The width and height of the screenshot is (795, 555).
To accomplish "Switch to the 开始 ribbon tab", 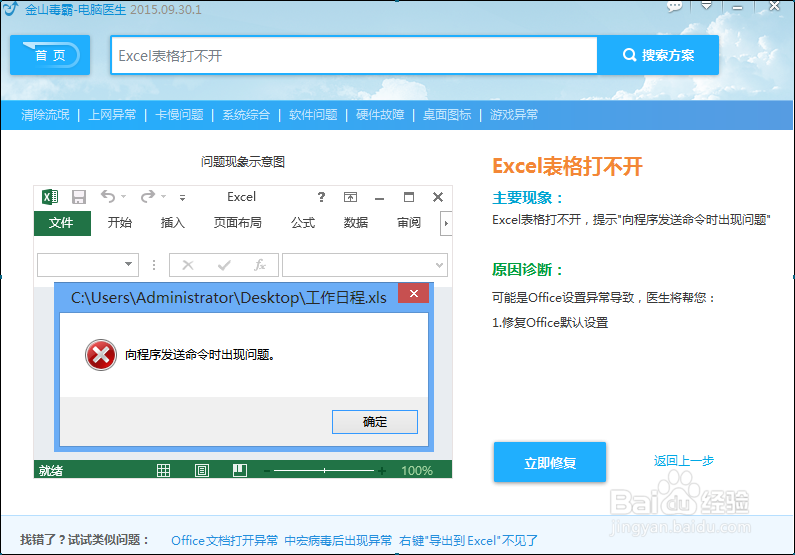I will click(x=120, y=223).
